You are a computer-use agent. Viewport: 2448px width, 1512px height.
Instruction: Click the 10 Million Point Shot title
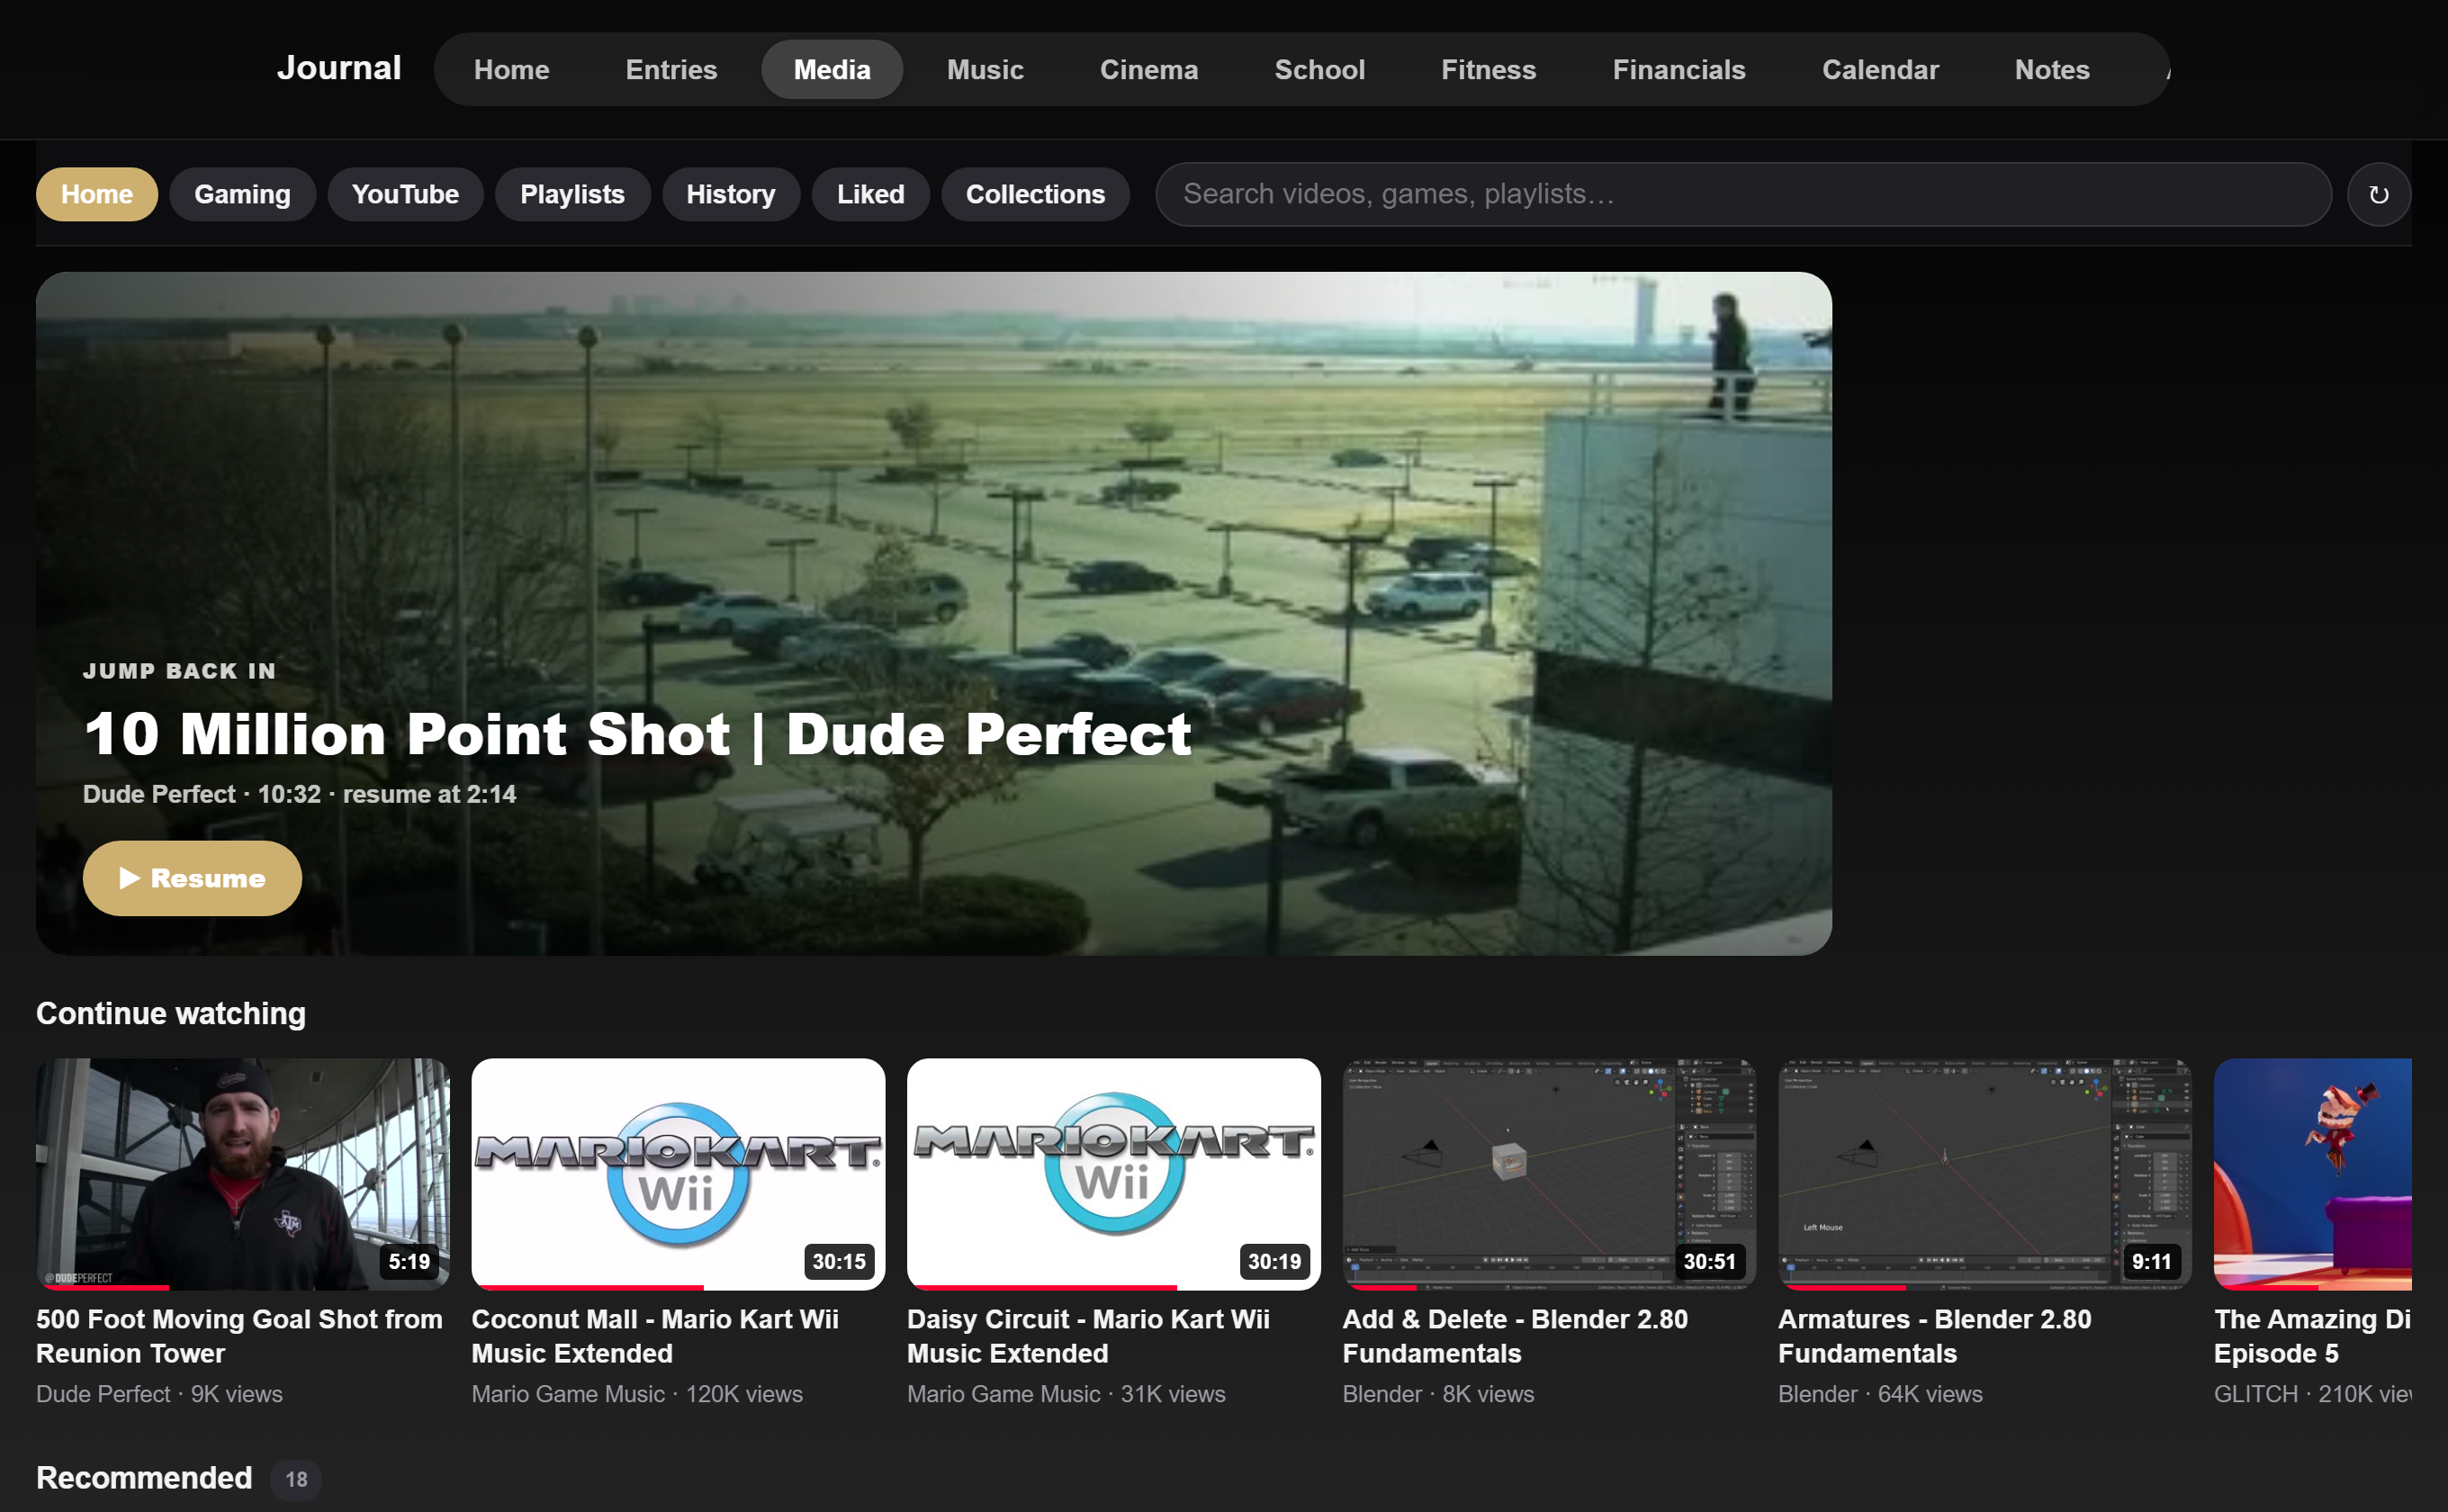coord(637,734)
